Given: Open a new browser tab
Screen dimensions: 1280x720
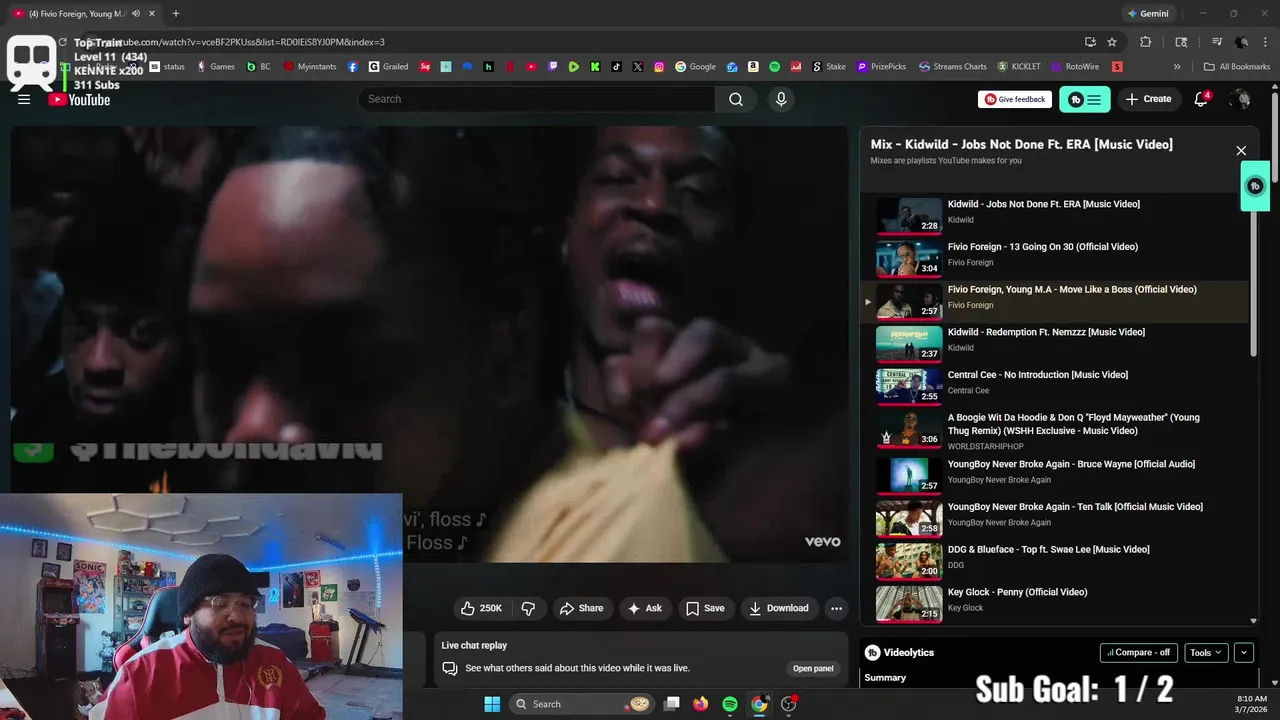Looking at the screenshot, I should (x=176, y=14).
